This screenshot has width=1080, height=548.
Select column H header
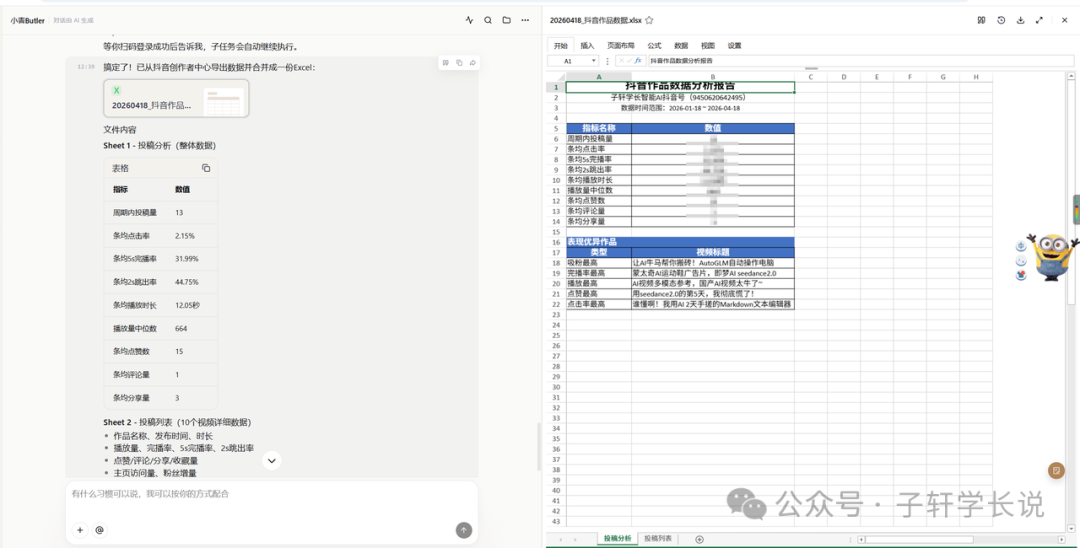point(976,77)
